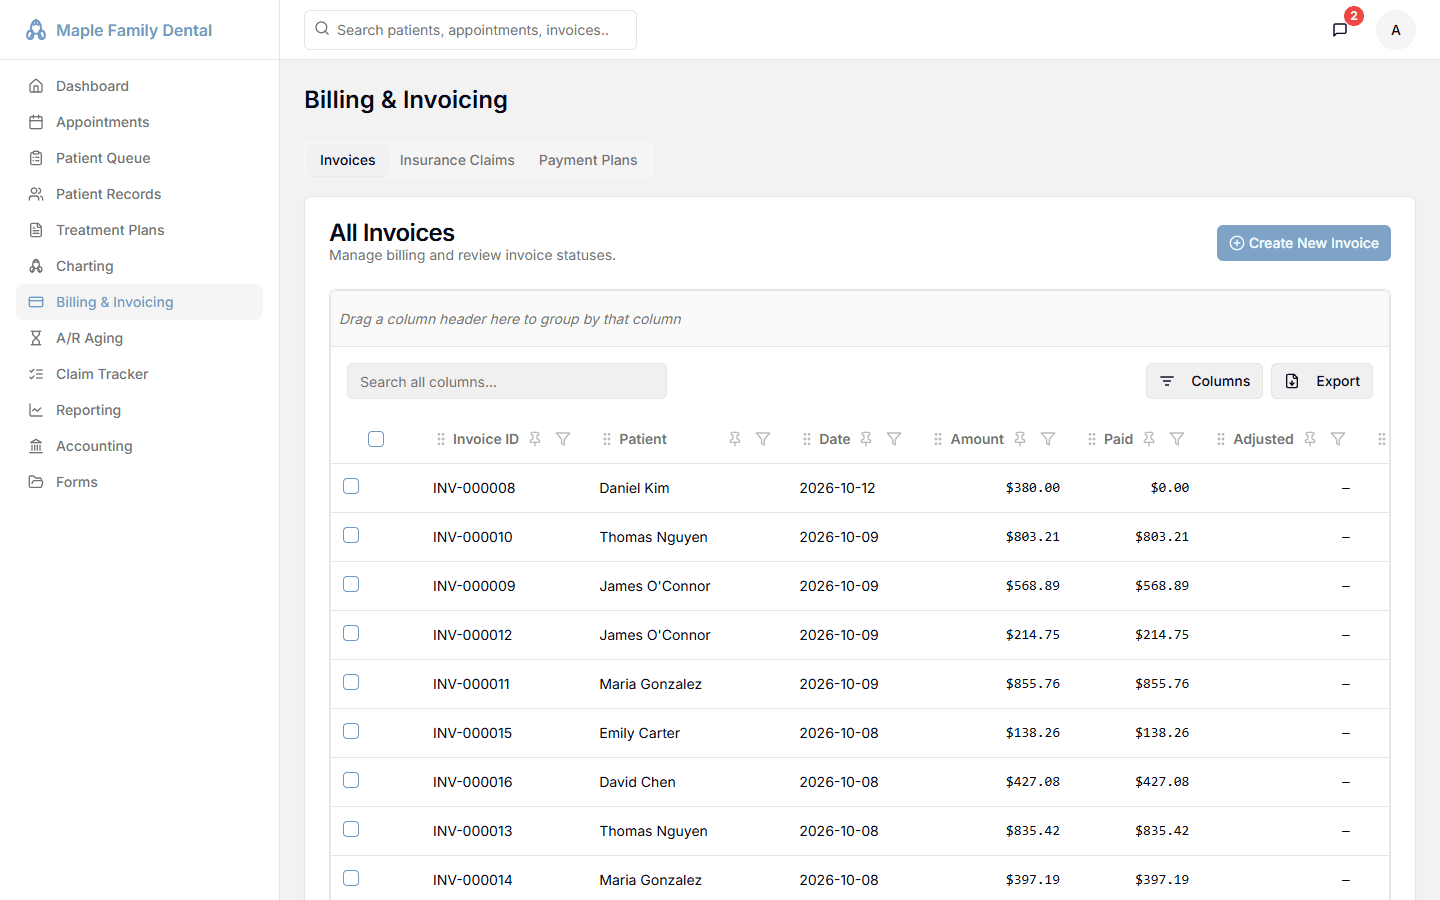Click the Patient Queue clipboard icon
Image resolution: width=1440 pixels, height=900 pixels.
pyautogui.click(x=36, y=158)
